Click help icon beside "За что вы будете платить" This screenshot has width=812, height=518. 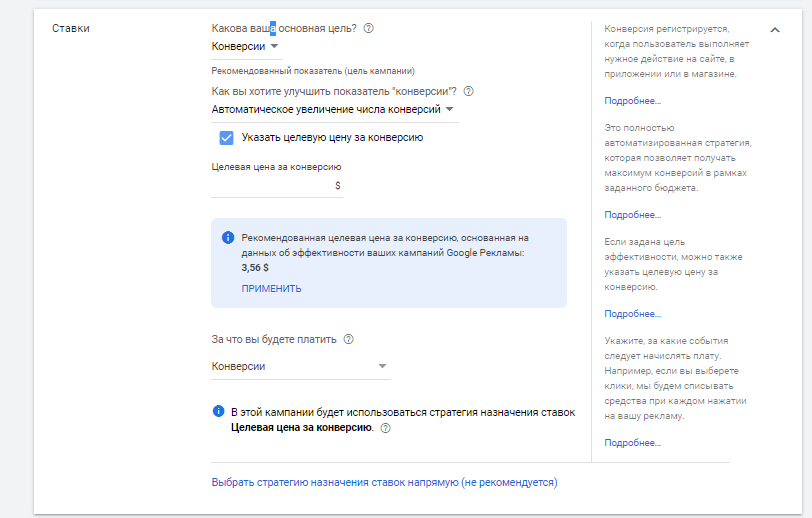[348, 339]
